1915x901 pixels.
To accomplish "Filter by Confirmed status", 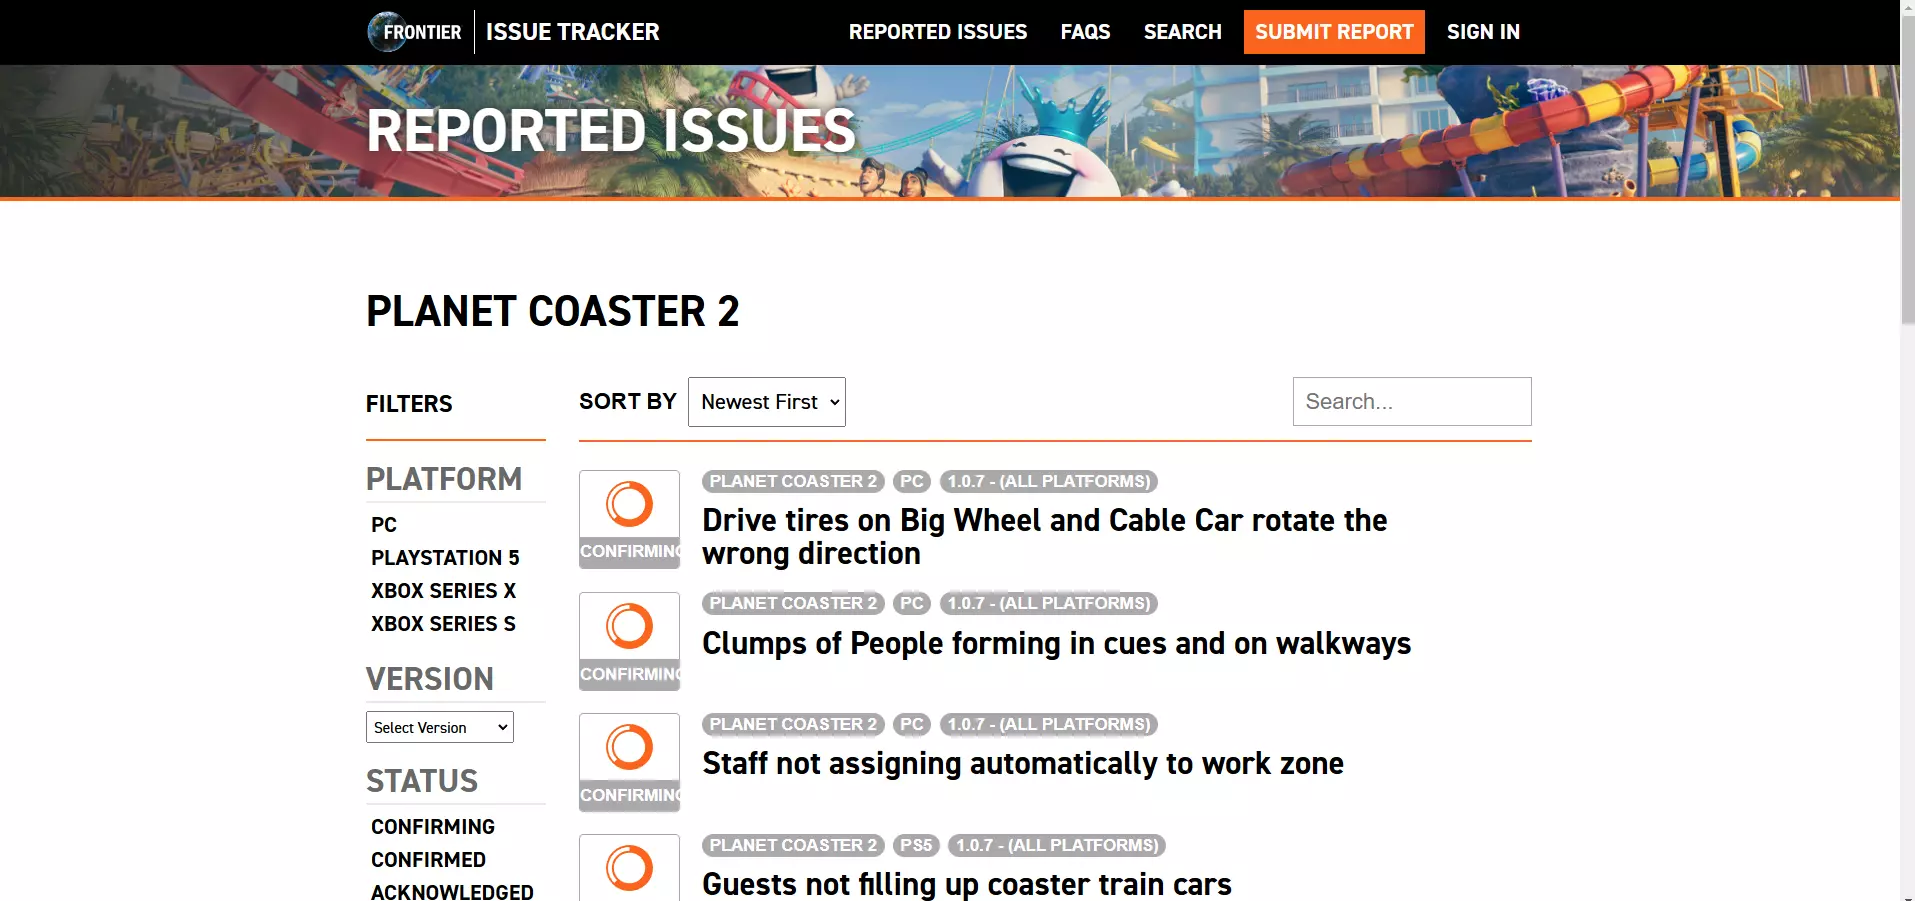I will 428,860.
